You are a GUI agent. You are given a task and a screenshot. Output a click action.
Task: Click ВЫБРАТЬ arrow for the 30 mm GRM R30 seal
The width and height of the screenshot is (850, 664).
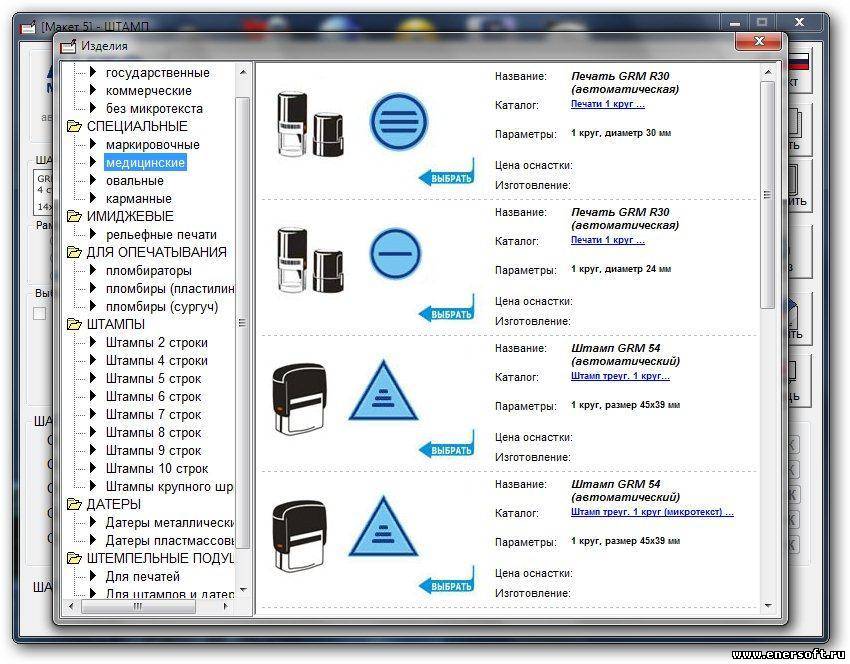tap(446, 178)
